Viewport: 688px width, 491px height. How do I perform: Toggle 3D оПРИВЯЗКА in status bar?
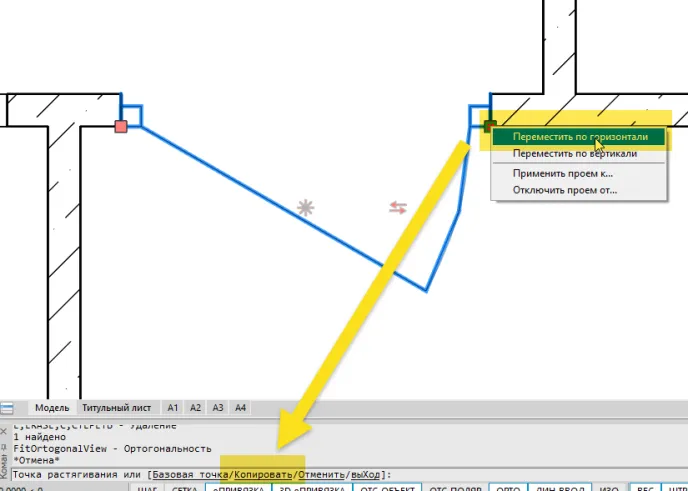312,488
